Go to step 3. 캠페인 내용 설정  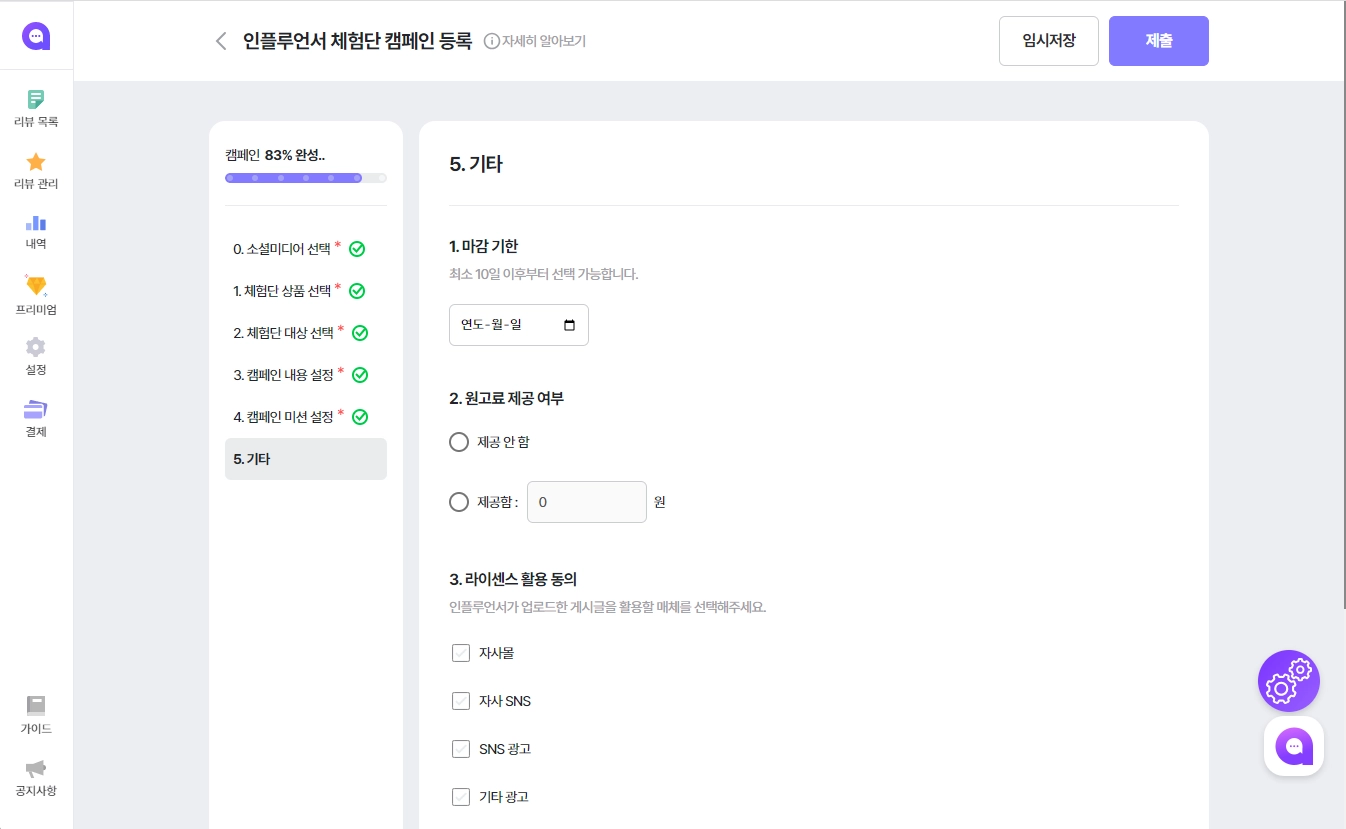[x=306, y=375]
